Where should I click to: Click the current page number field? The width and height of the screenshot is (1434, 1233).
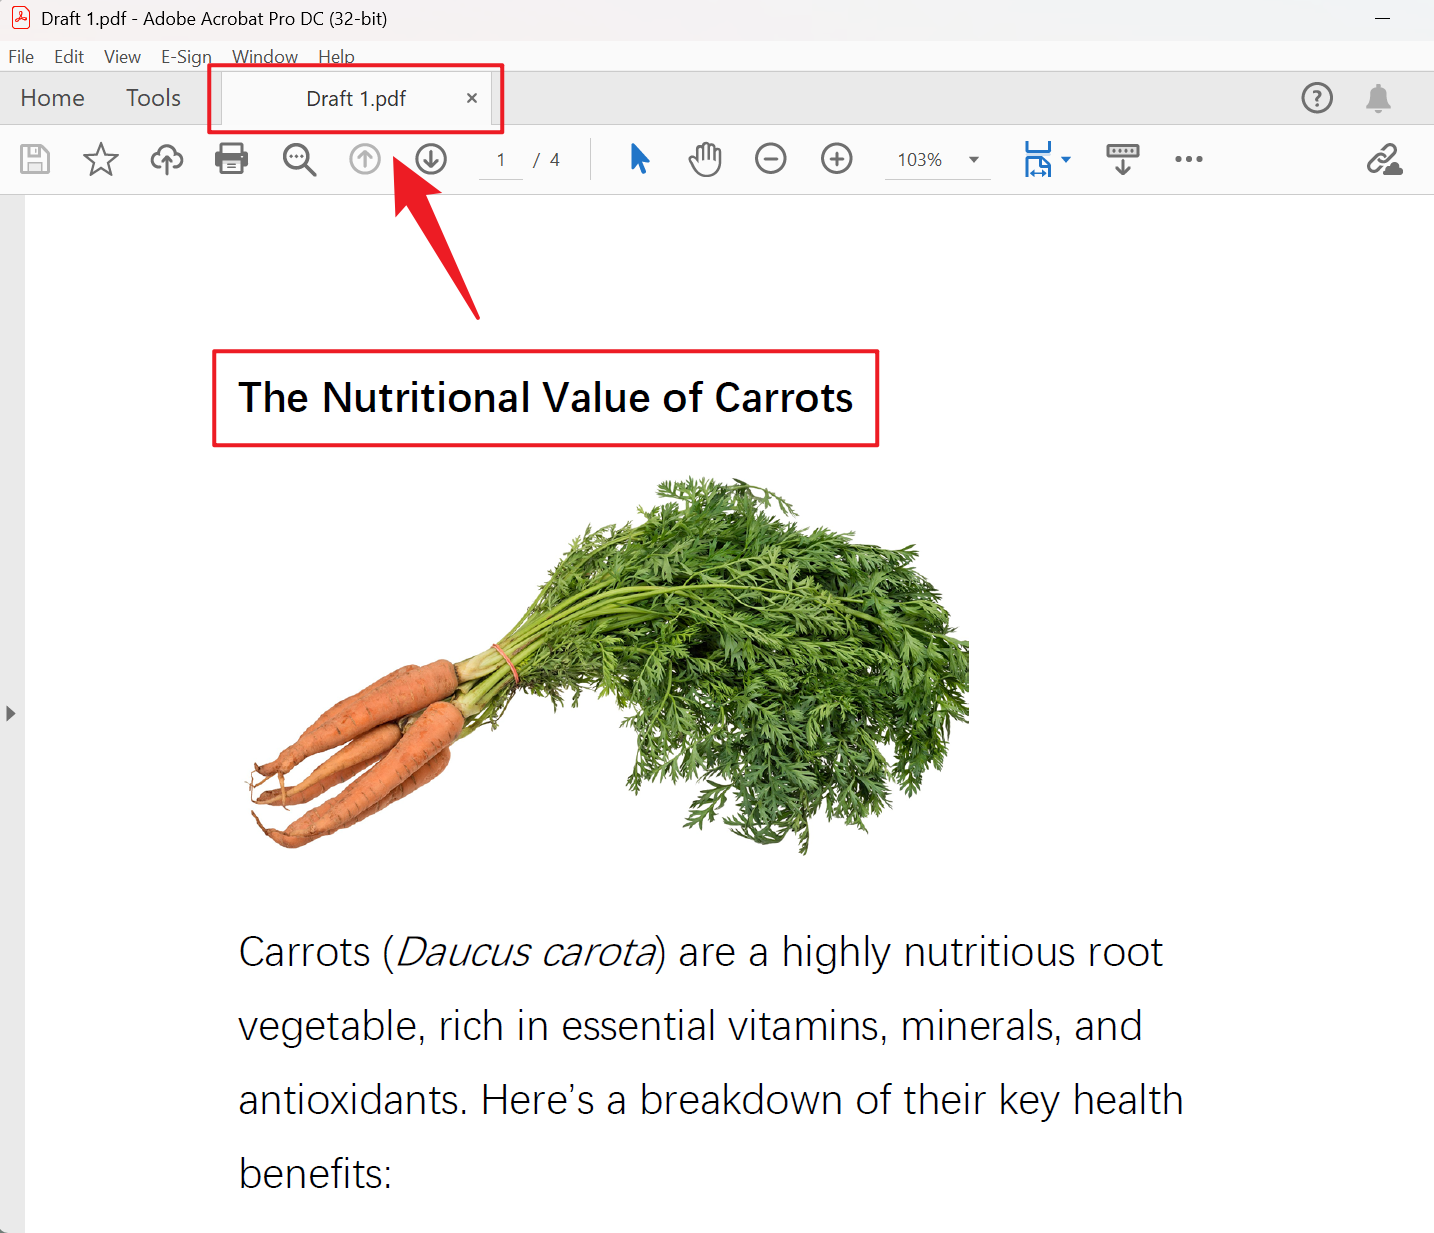501,160
